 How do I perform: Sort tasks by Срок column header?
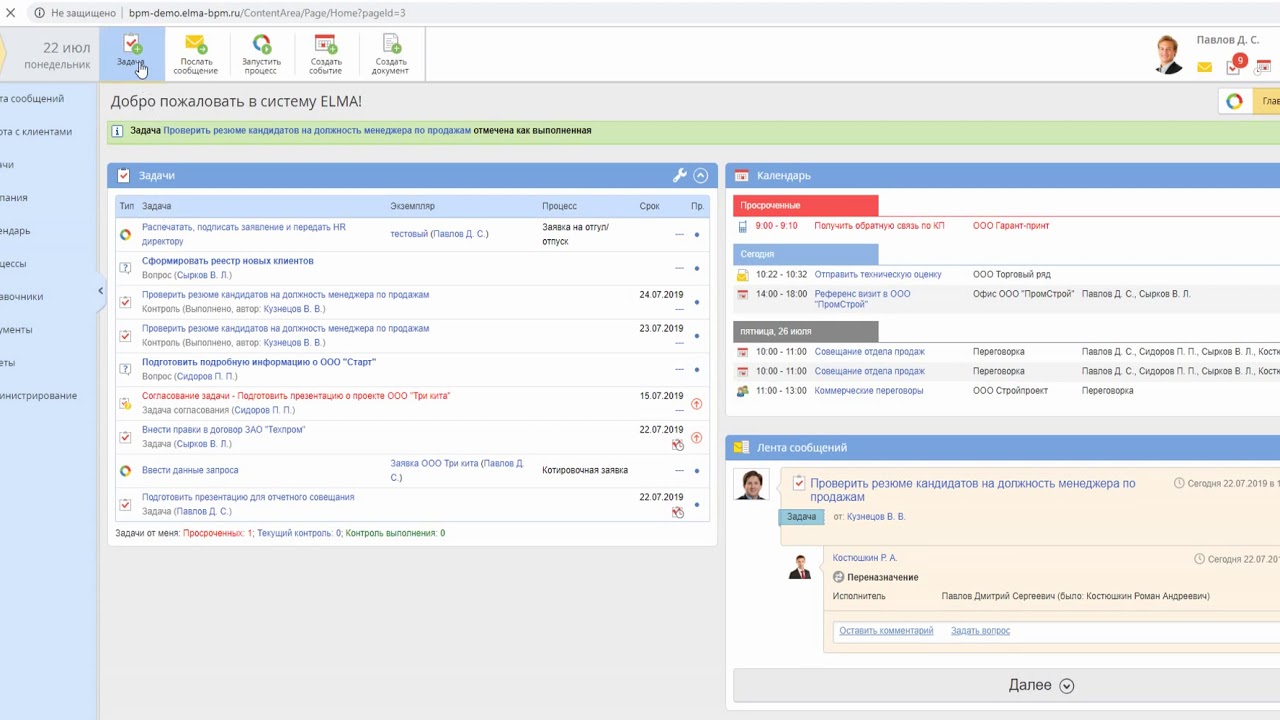pyautogui.click(x=650, y=206)
